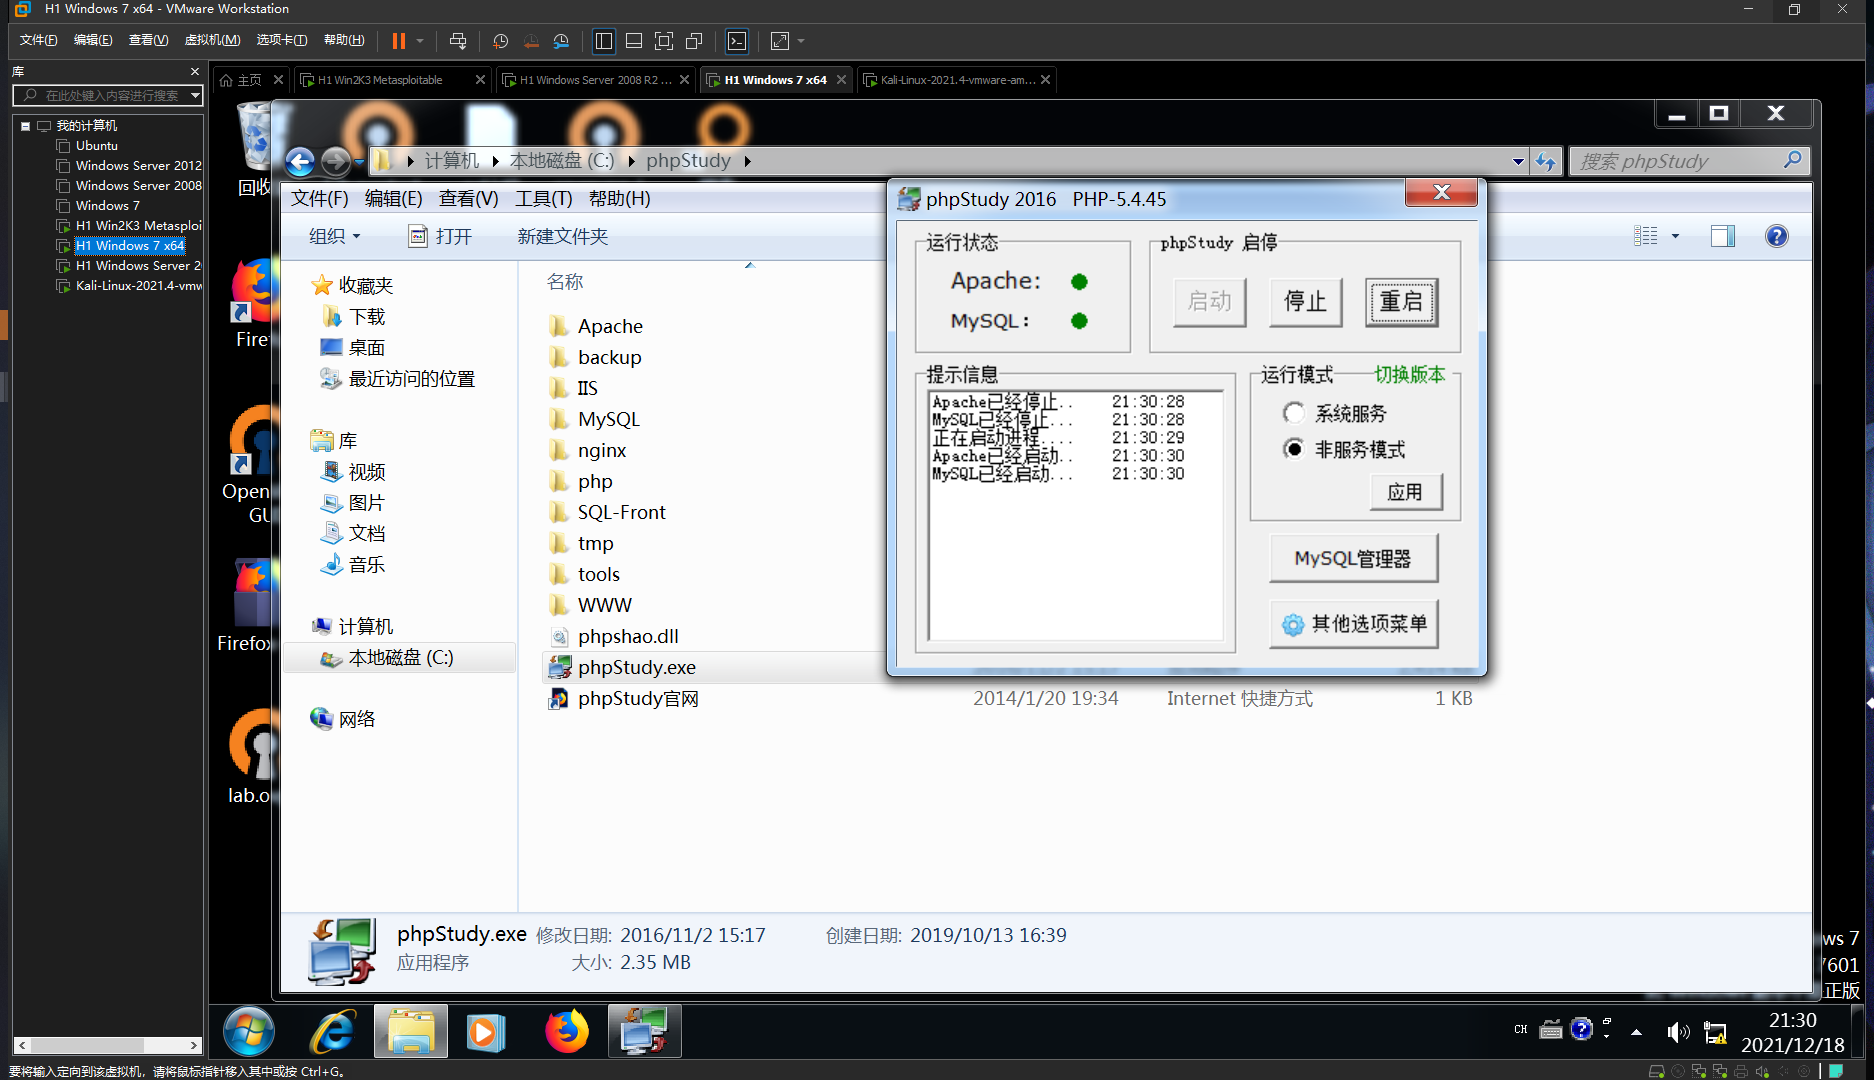Open Explorer 查看(V) menu
The image size is (1874, 1080).
[x=468, y=198]
